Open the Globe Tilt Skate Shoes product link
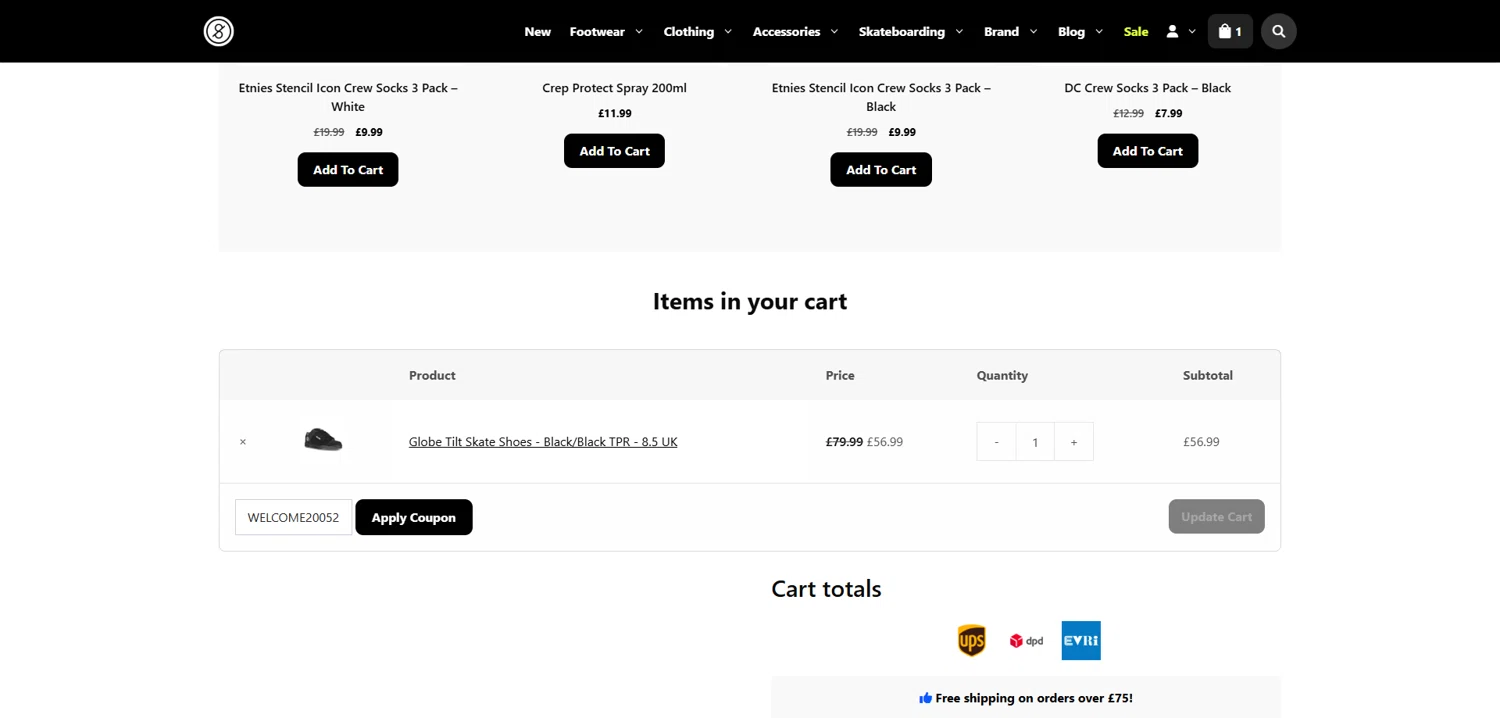 (x=543, y=442)
